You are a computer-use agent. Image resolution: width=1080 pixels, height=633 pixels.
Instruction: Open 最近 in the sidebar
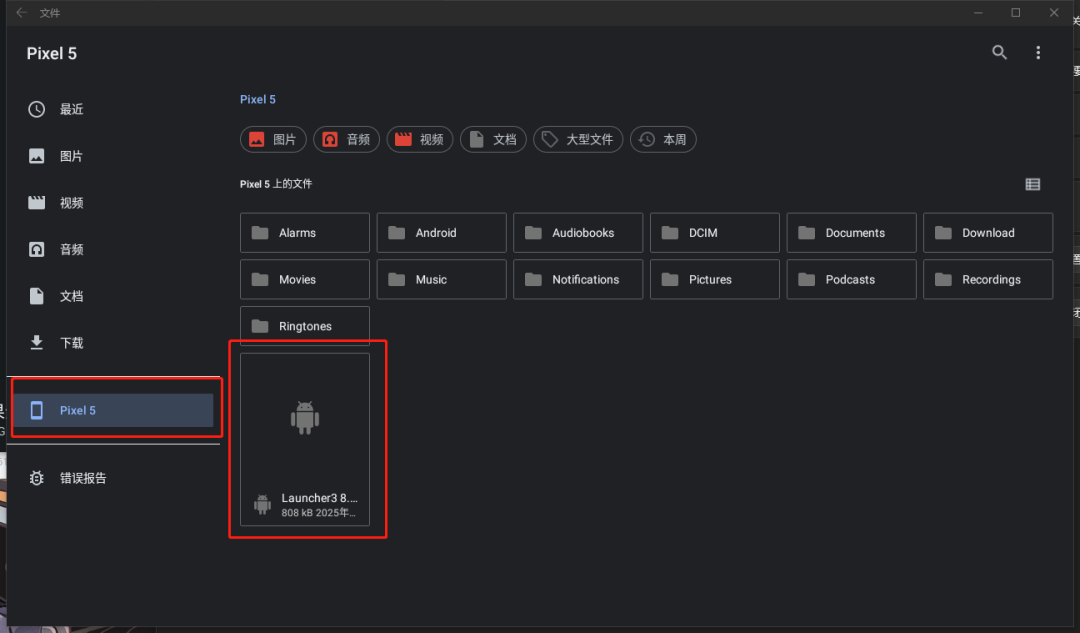click(x=70, y=109)
